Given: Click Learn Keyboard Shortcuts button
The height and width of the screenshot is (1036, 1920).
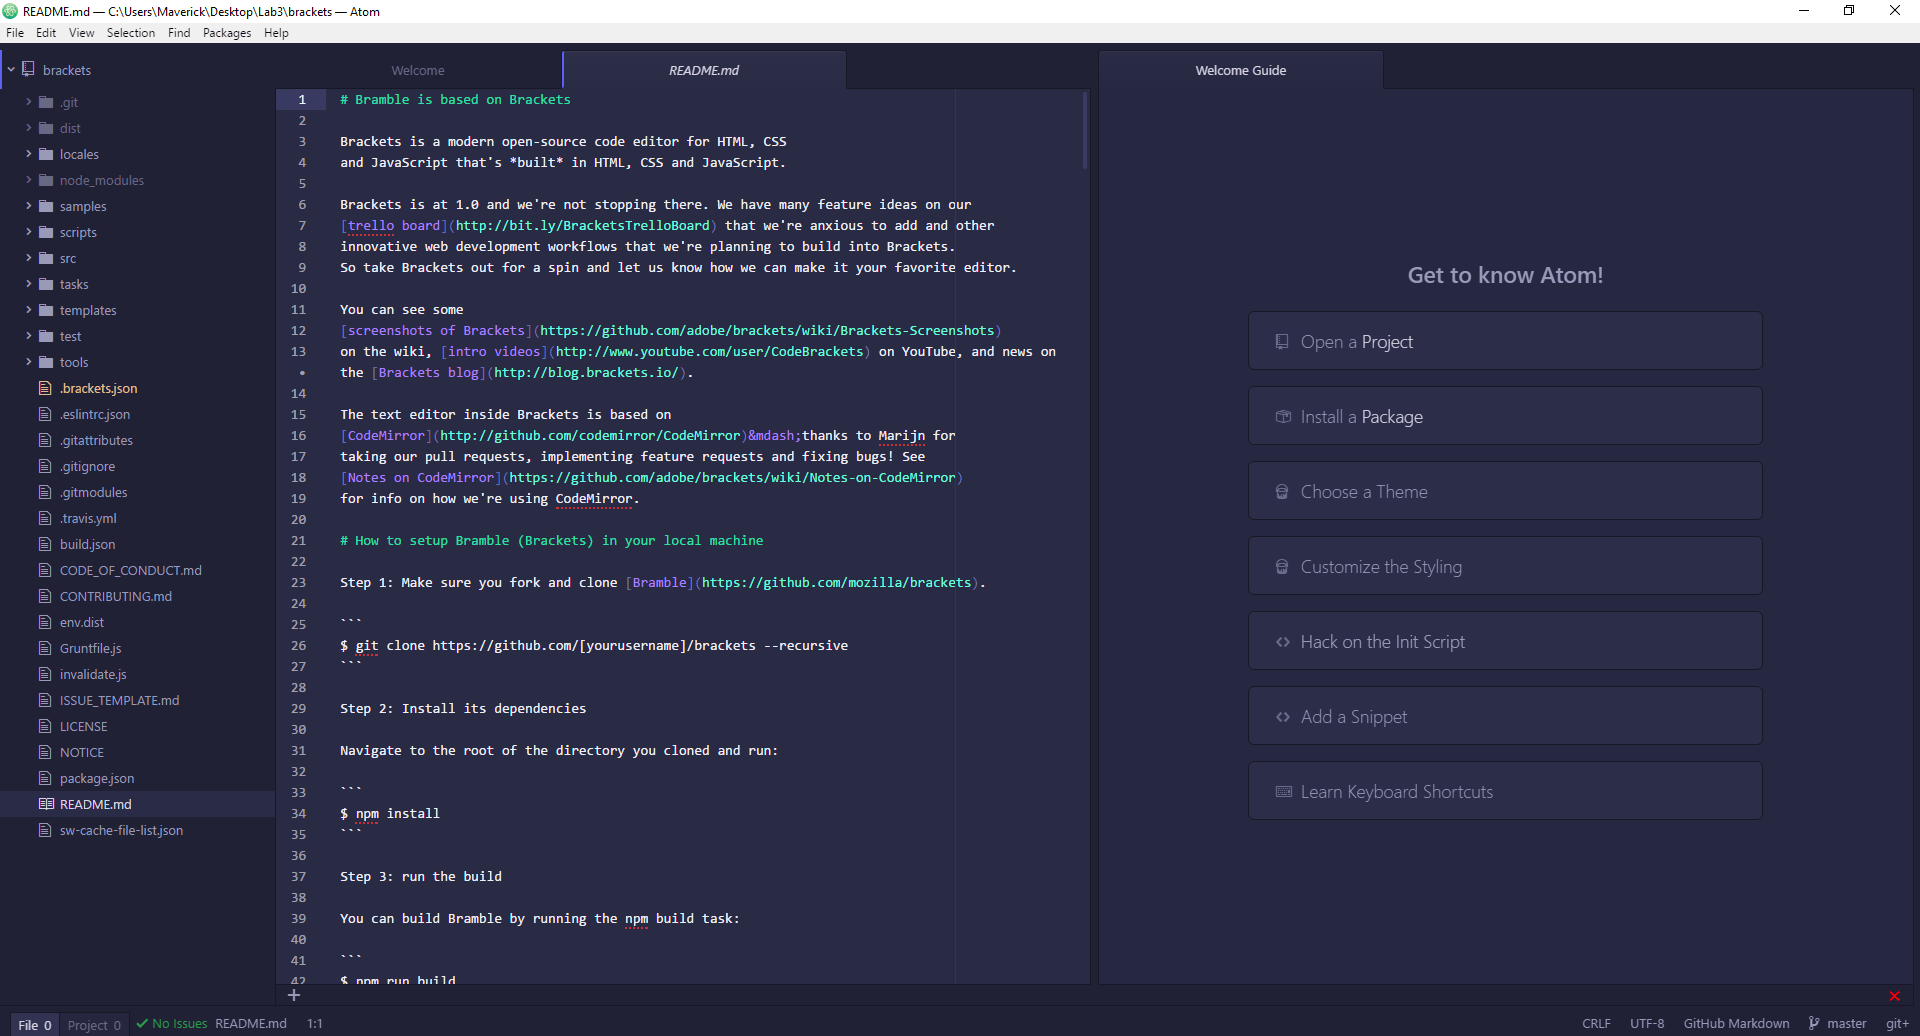Looking at the screenshot, I should (x=1505, y=791).
